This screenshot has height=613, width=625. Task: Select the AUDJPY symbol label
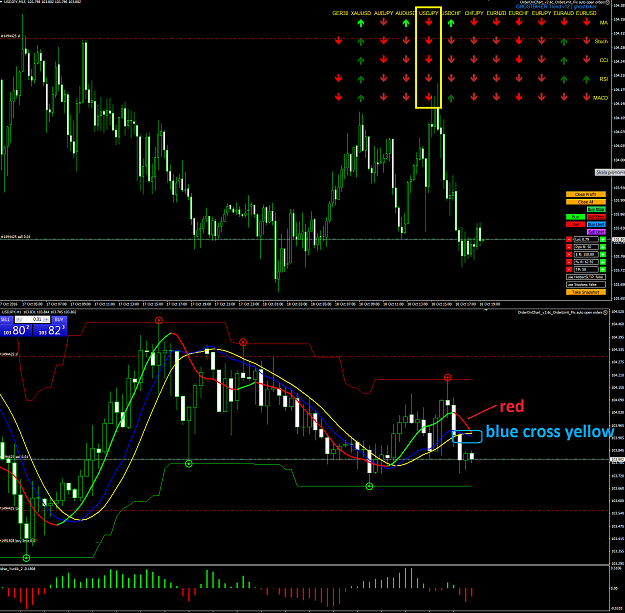pyautogui.click(x=383, y=13)
